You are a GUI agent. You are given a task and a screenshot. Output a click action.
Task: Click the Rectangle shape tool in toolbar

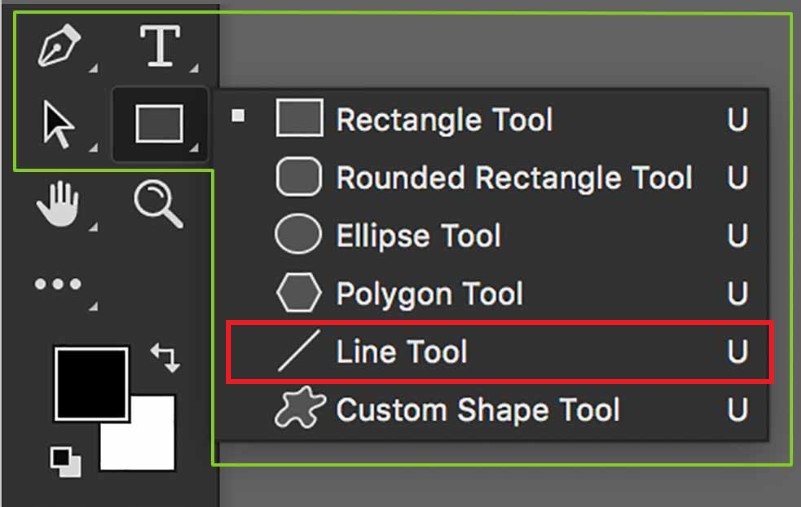[x=159, y=124]
